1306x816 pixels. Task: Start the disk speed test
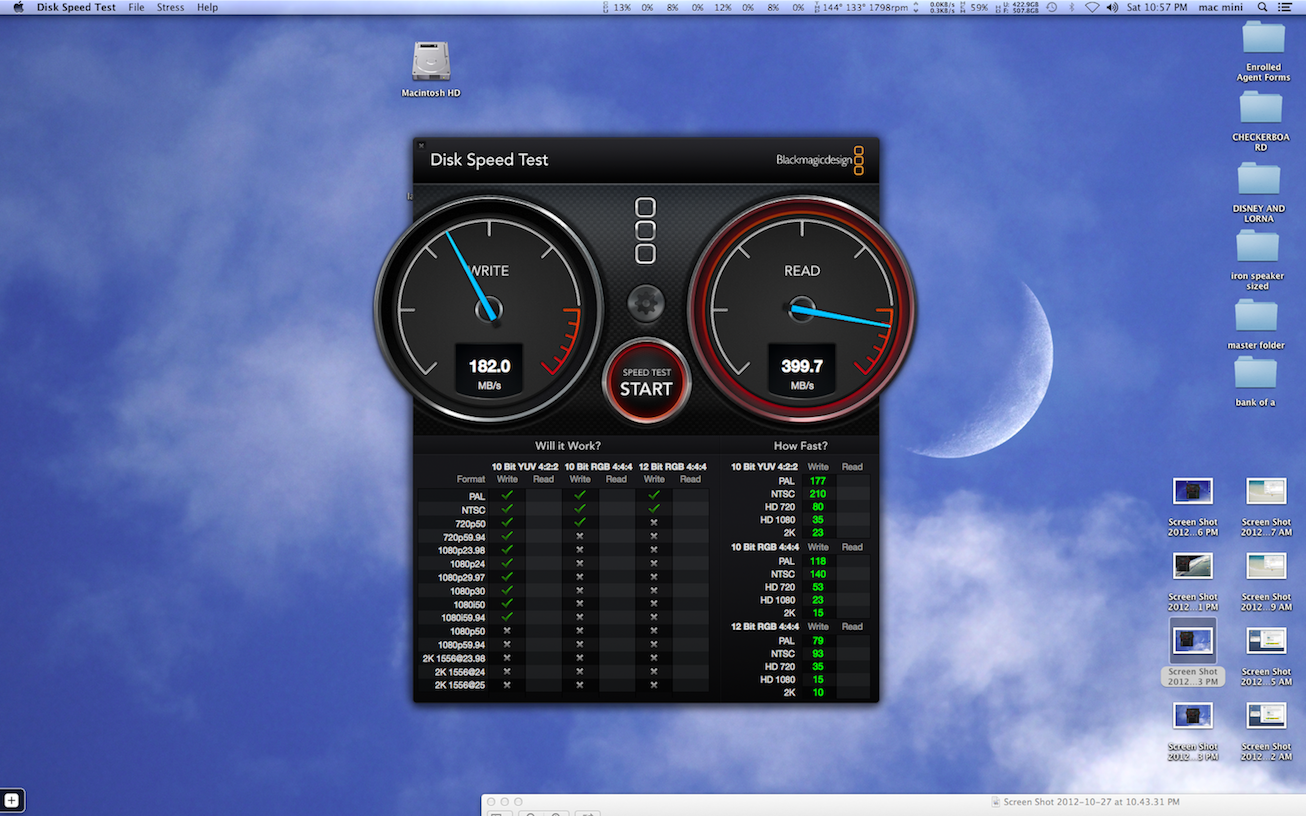(x=646, y=382)
